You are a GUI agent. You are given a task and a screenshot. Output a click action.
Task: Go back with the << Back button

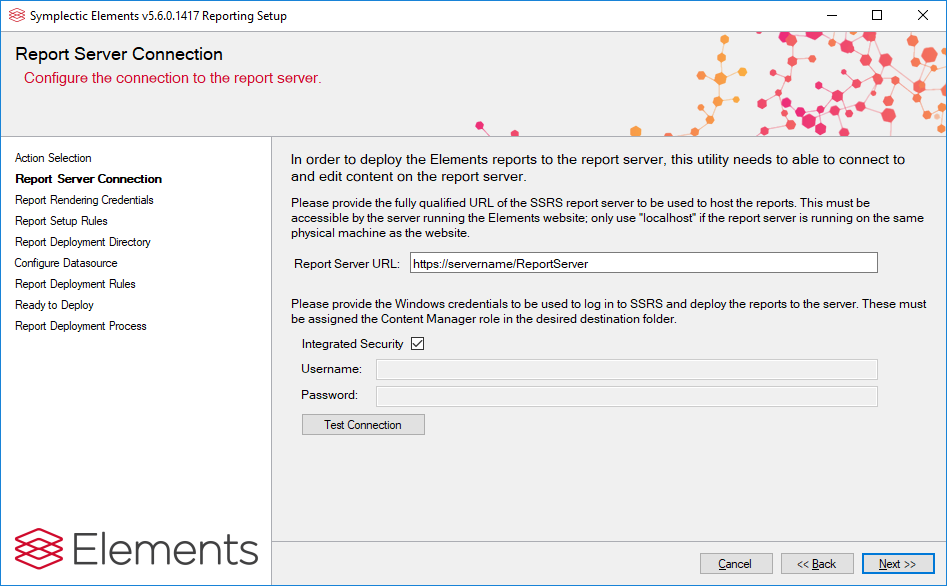pos(817,564)
